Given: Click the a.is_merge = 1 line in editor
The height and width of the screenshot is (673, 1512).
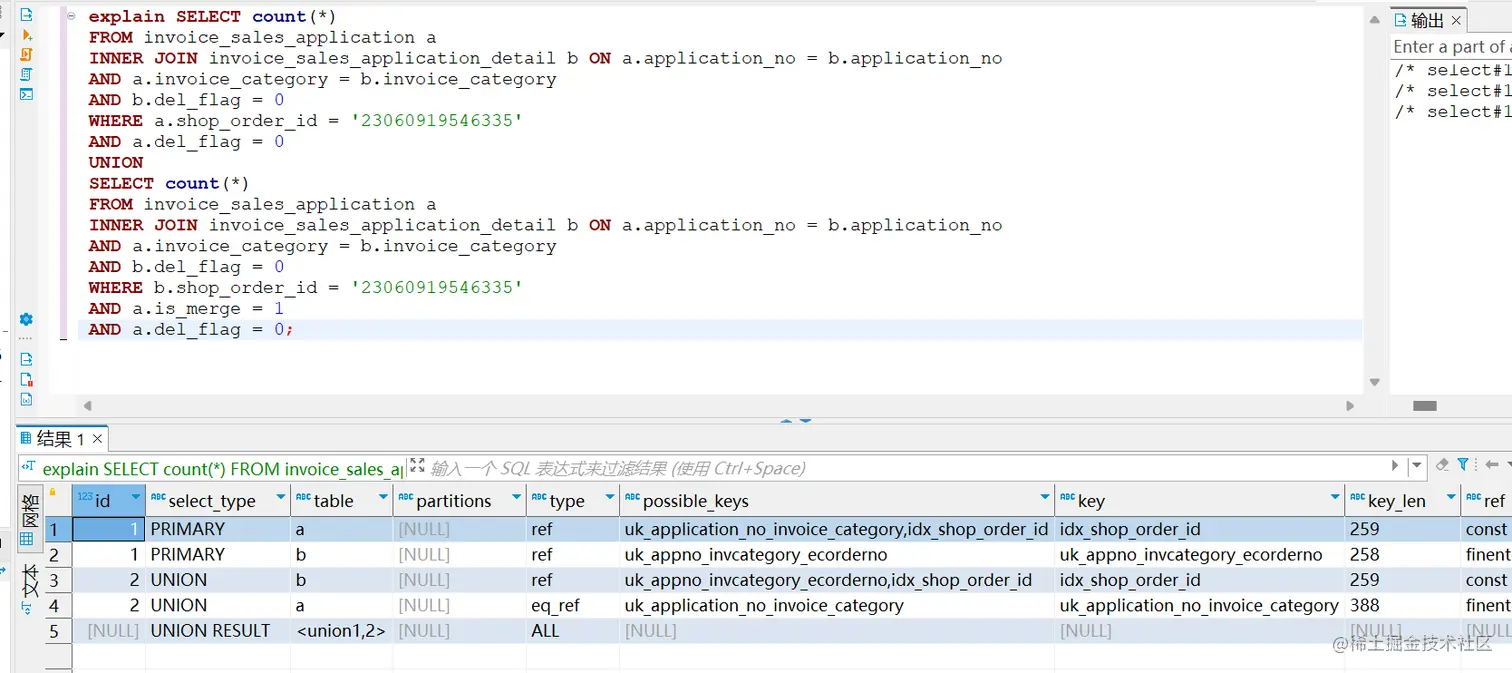Looking at the screenshot, I should click(186, 308).
